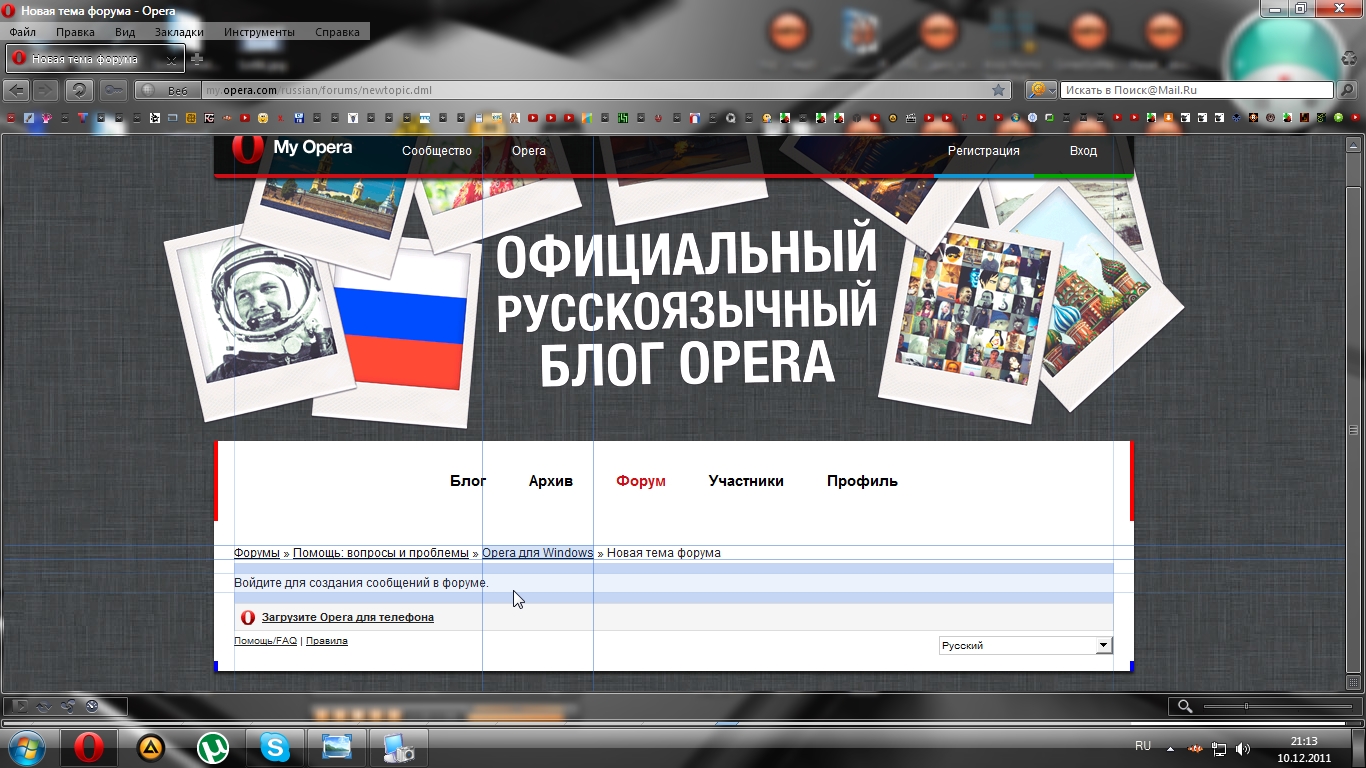Click the zoom magnifier in the status bar

[x=1185, y=706]
